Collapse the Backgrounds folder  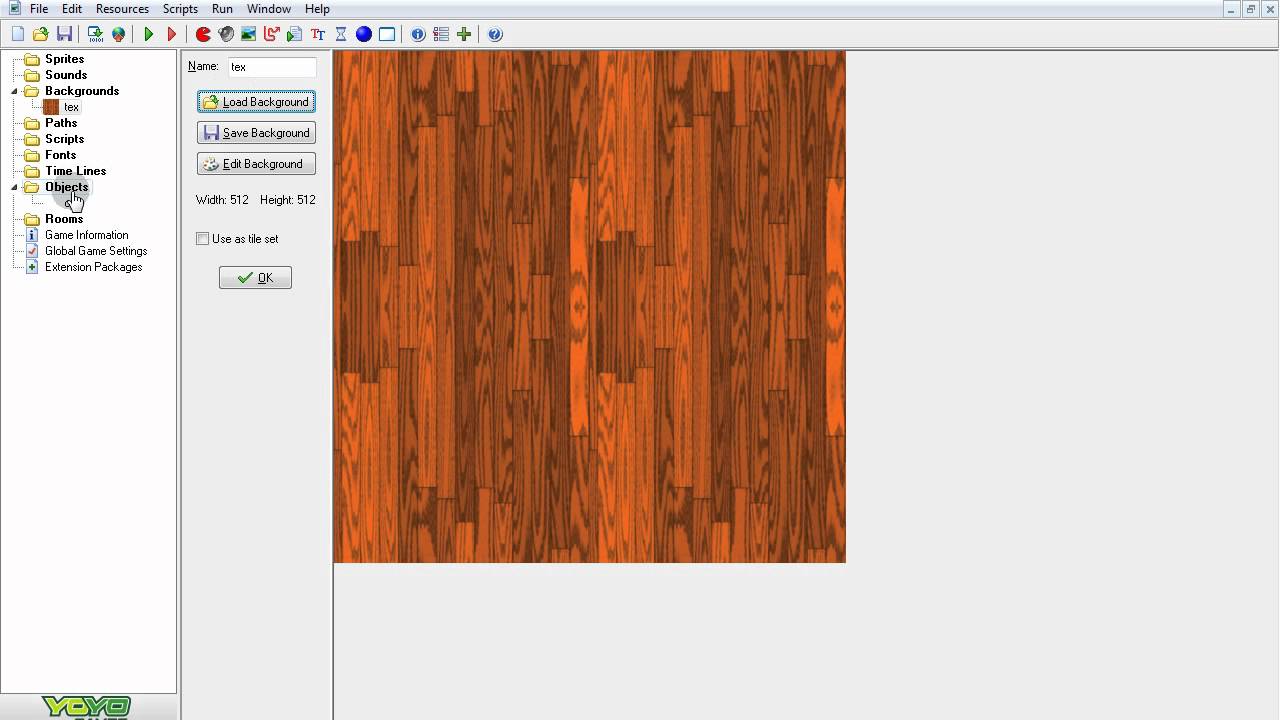pos(15,91)
